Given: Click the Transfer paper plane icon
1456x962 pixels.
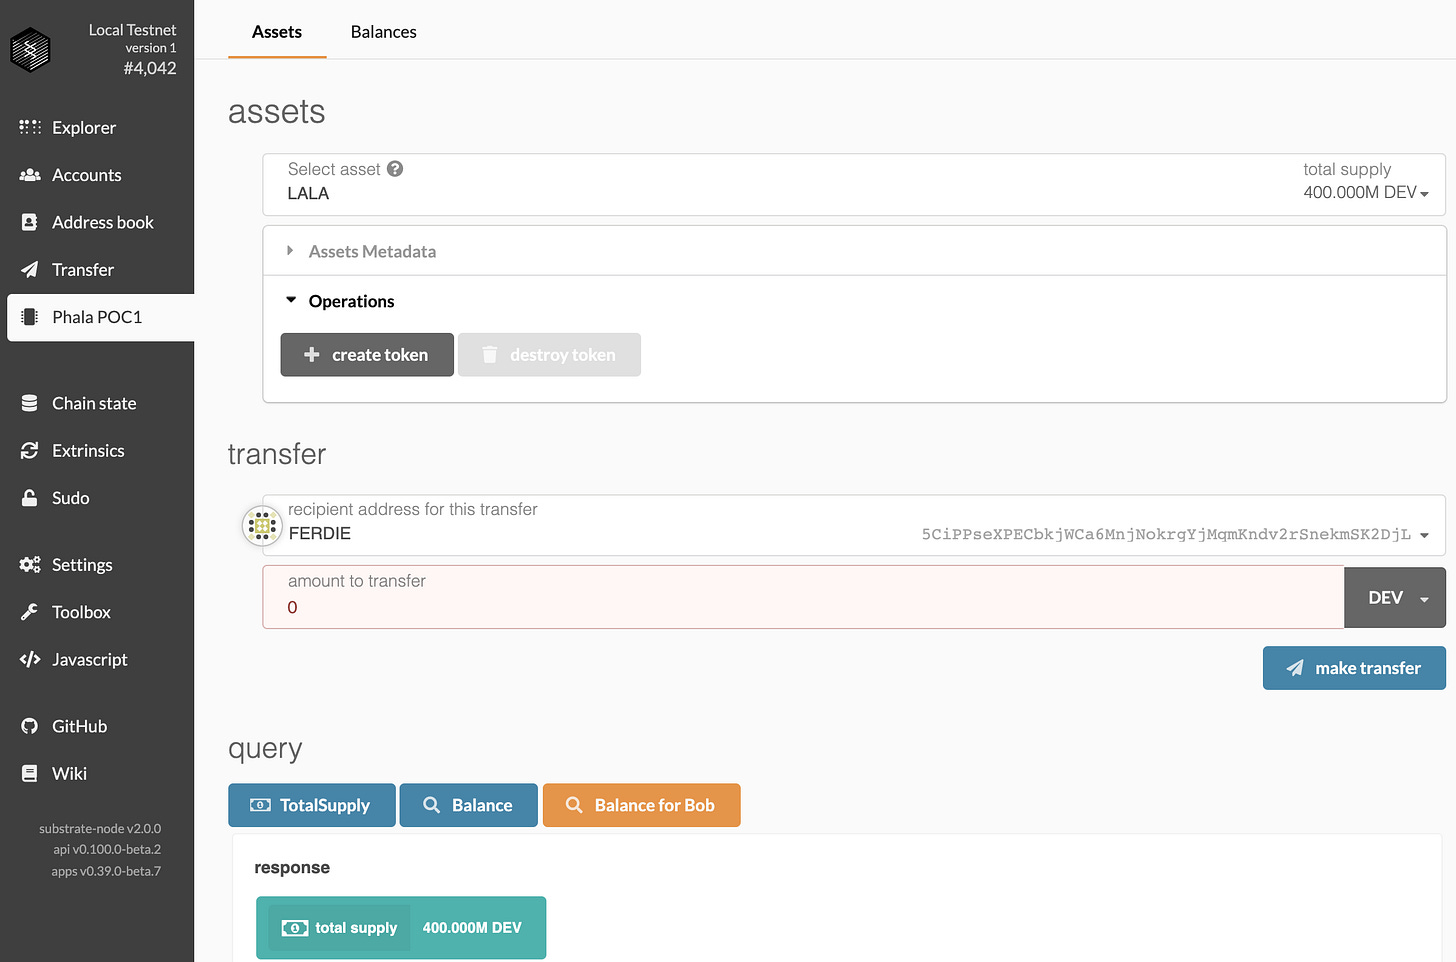Looking at the screenshot, I should pos(30,270).
